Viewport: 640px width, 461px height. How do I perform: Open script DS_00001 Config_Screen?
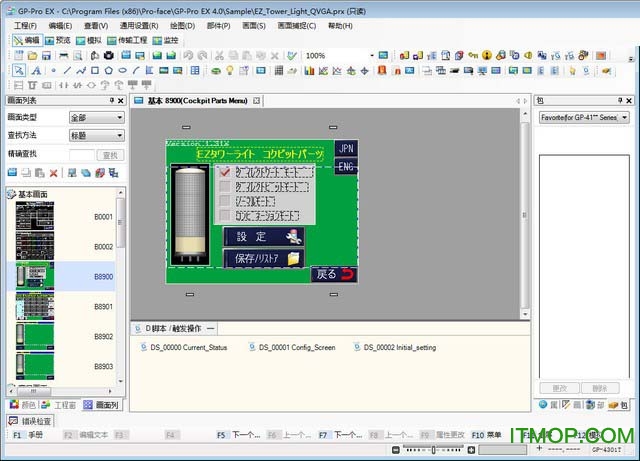[292, 347]
